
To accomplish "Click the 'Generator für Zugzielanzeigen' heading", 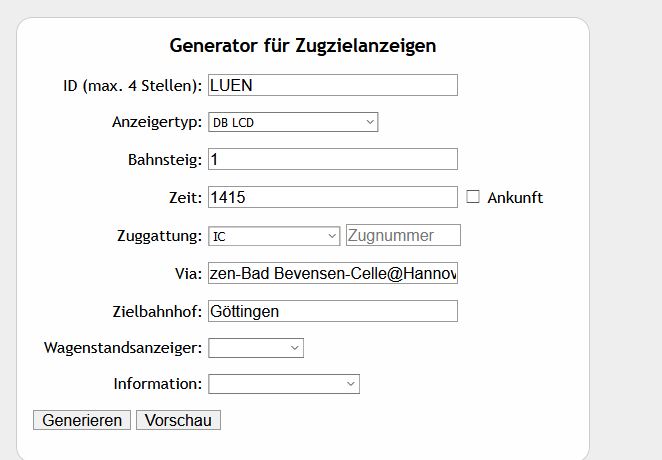I will tap(303, 45).
